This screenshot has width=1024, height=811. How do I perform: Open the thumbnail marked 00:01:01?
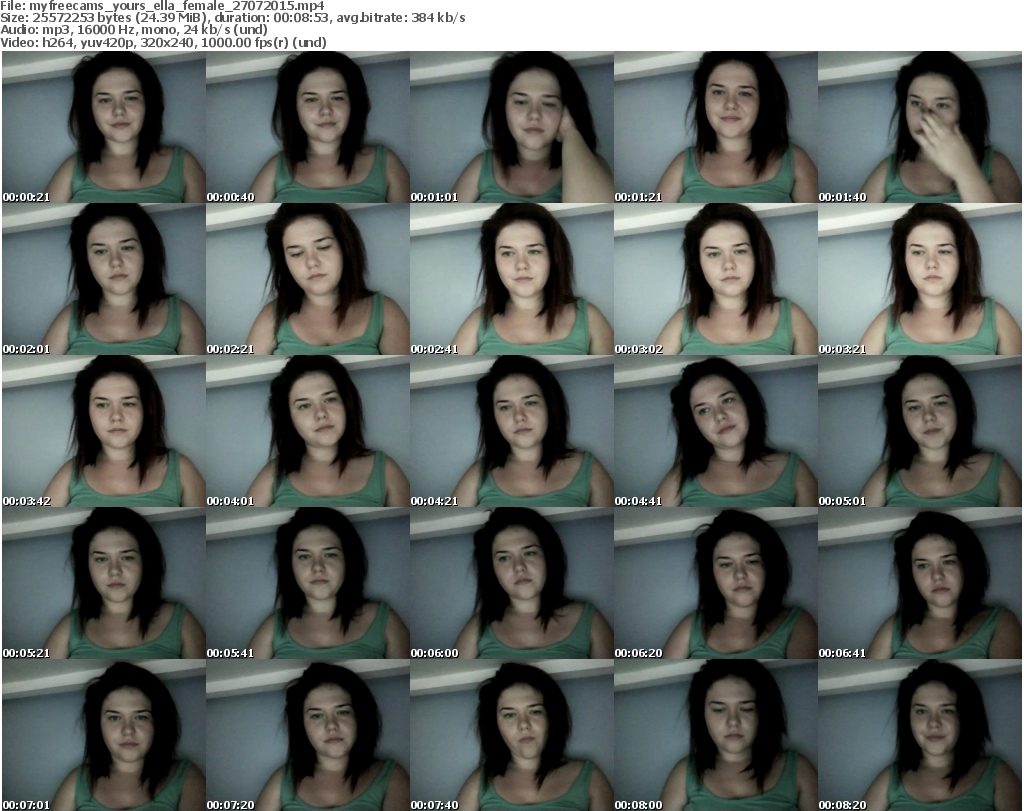pyautogui.click(x=511, y=127)
